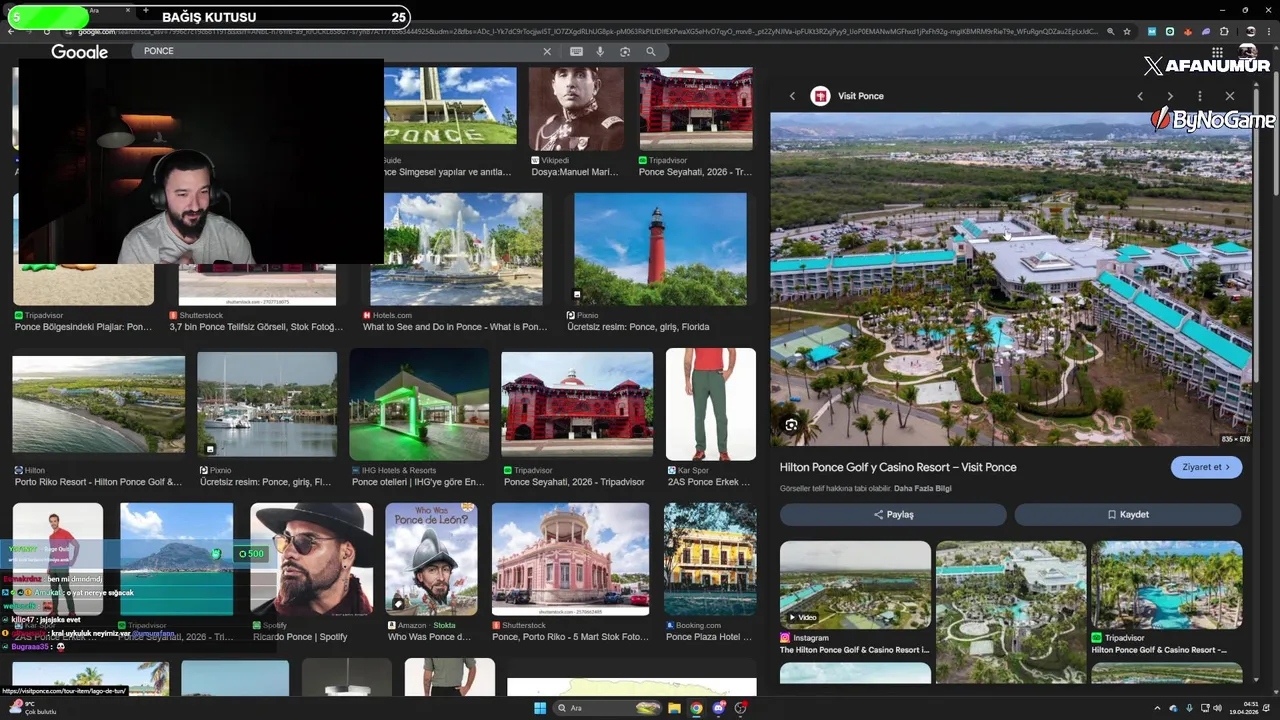The image size is (1280, 720).
Task: Open the What to See and Do in Ponce link
Action: point(455,327)
